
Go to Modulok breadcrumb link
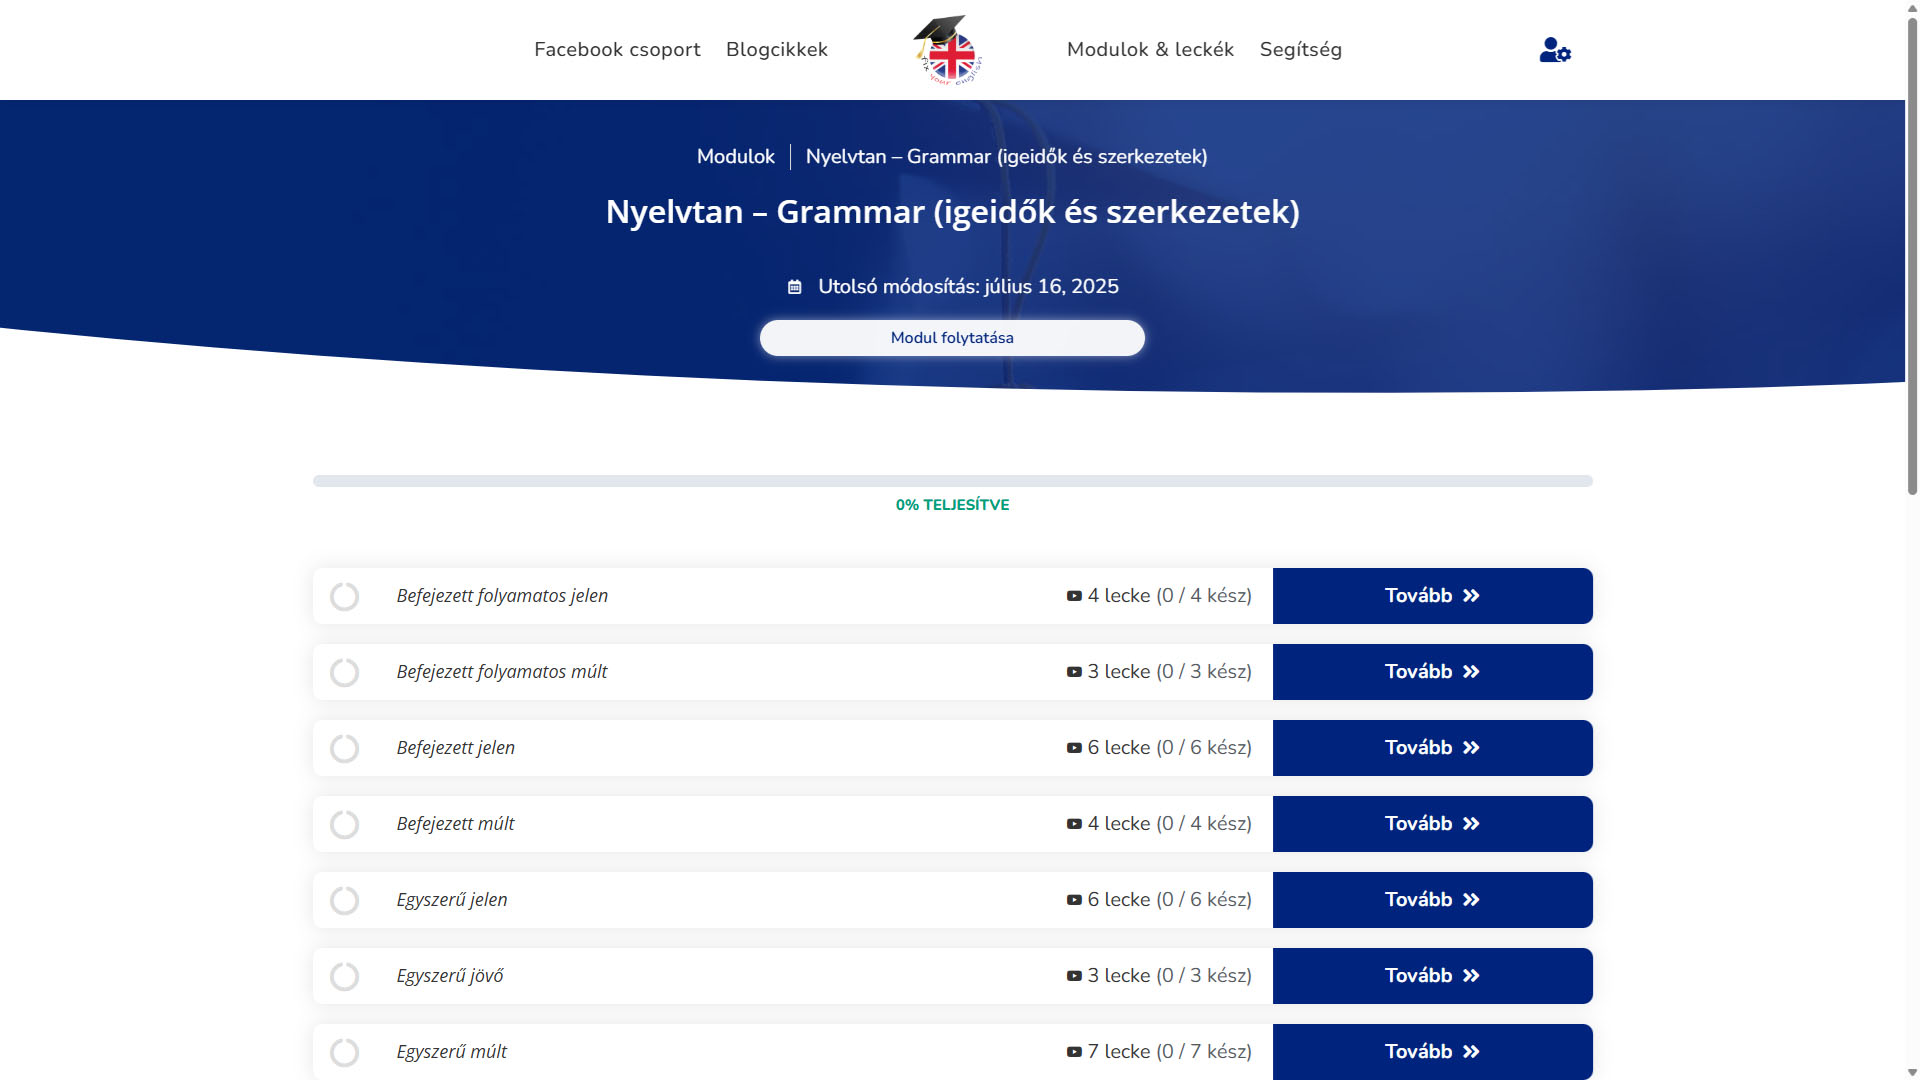(735, 157)
